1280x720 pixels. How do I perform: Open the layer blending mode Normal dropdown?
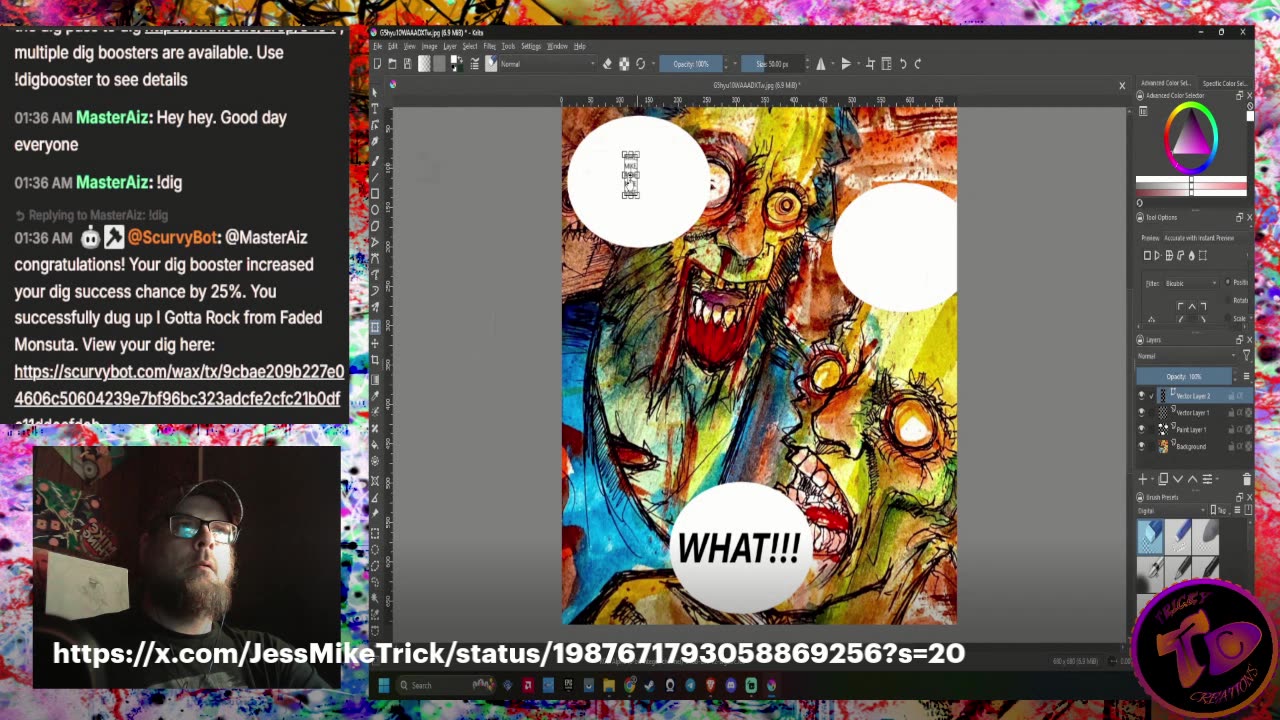(x=1185, y=356)
